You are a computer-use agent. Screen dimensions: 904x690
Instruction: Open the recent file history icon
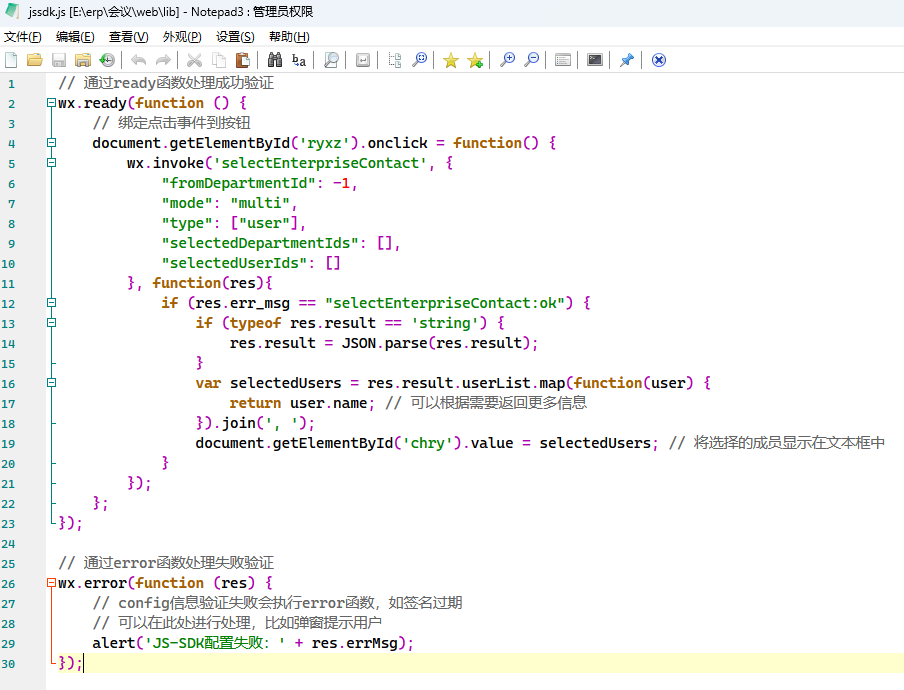click(107, 60)
